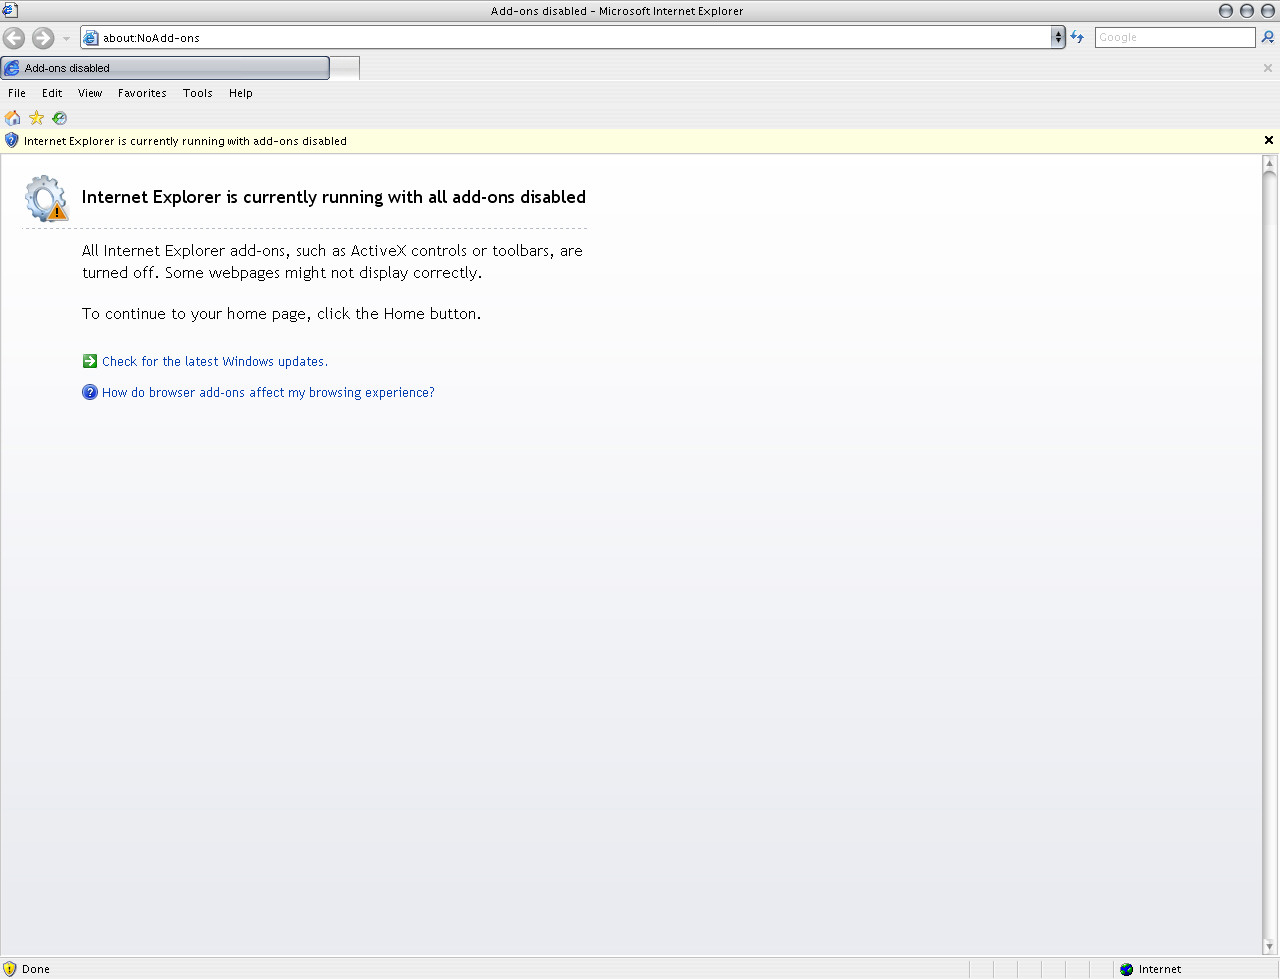The width and height of the screenshot is (1280, 979).
Task: Go back with the Back arrow button
Action: tap(14, 38)
